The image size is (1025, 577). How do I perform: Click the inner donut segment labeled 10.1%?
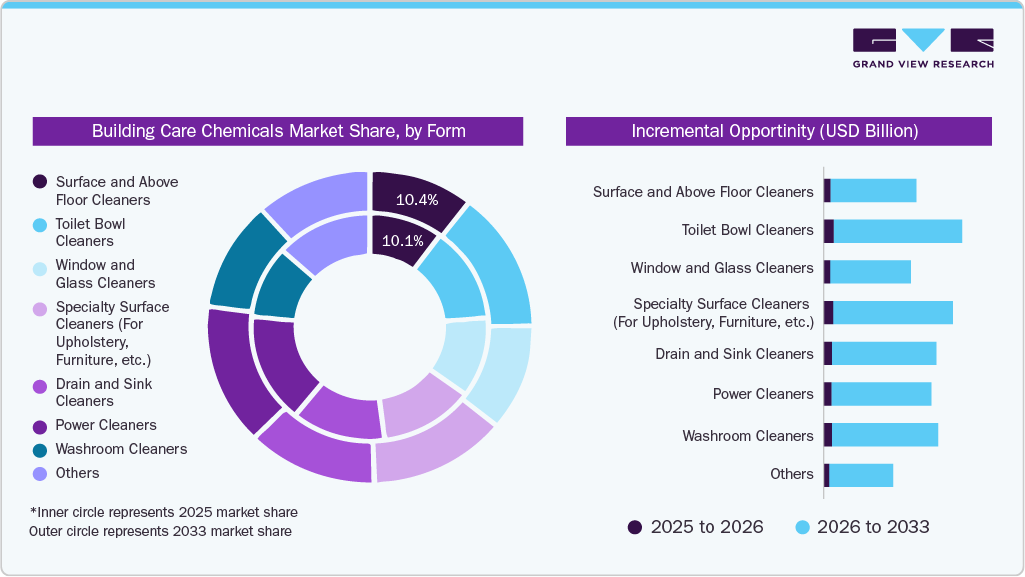click(x=402, y=240)
